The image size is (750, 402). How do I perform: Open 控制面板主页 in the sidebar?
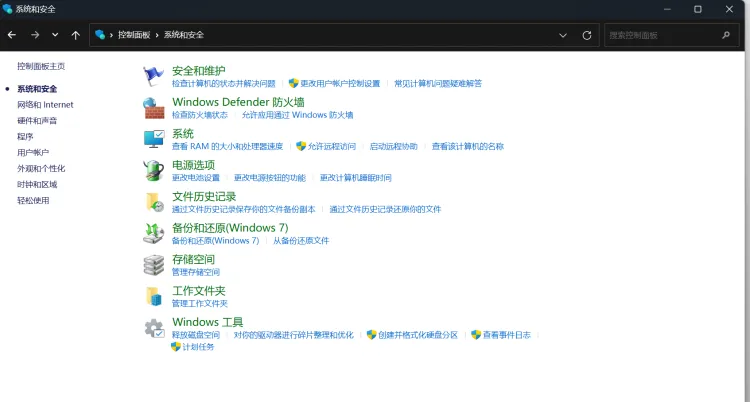41,66
